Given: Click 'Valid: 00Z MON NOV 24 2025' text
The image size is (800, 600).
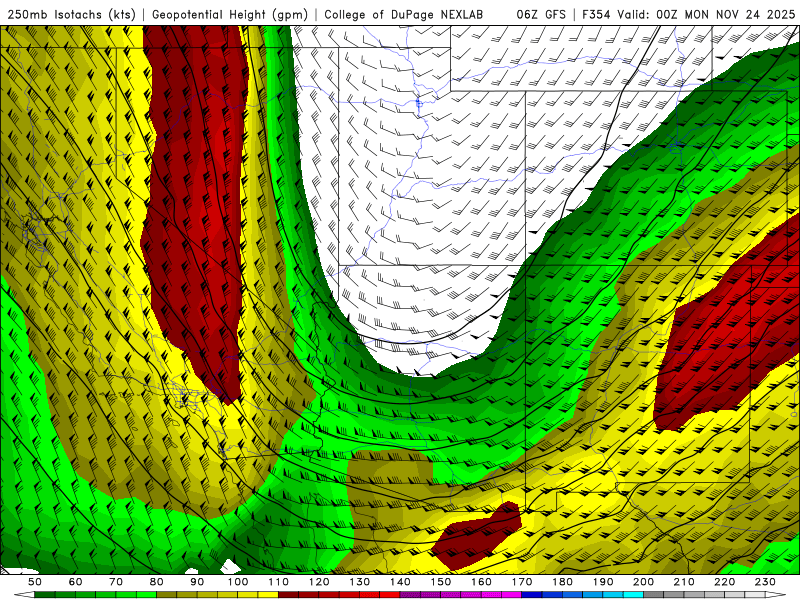Looking at the screenshot, I should (x=706, y=15).
